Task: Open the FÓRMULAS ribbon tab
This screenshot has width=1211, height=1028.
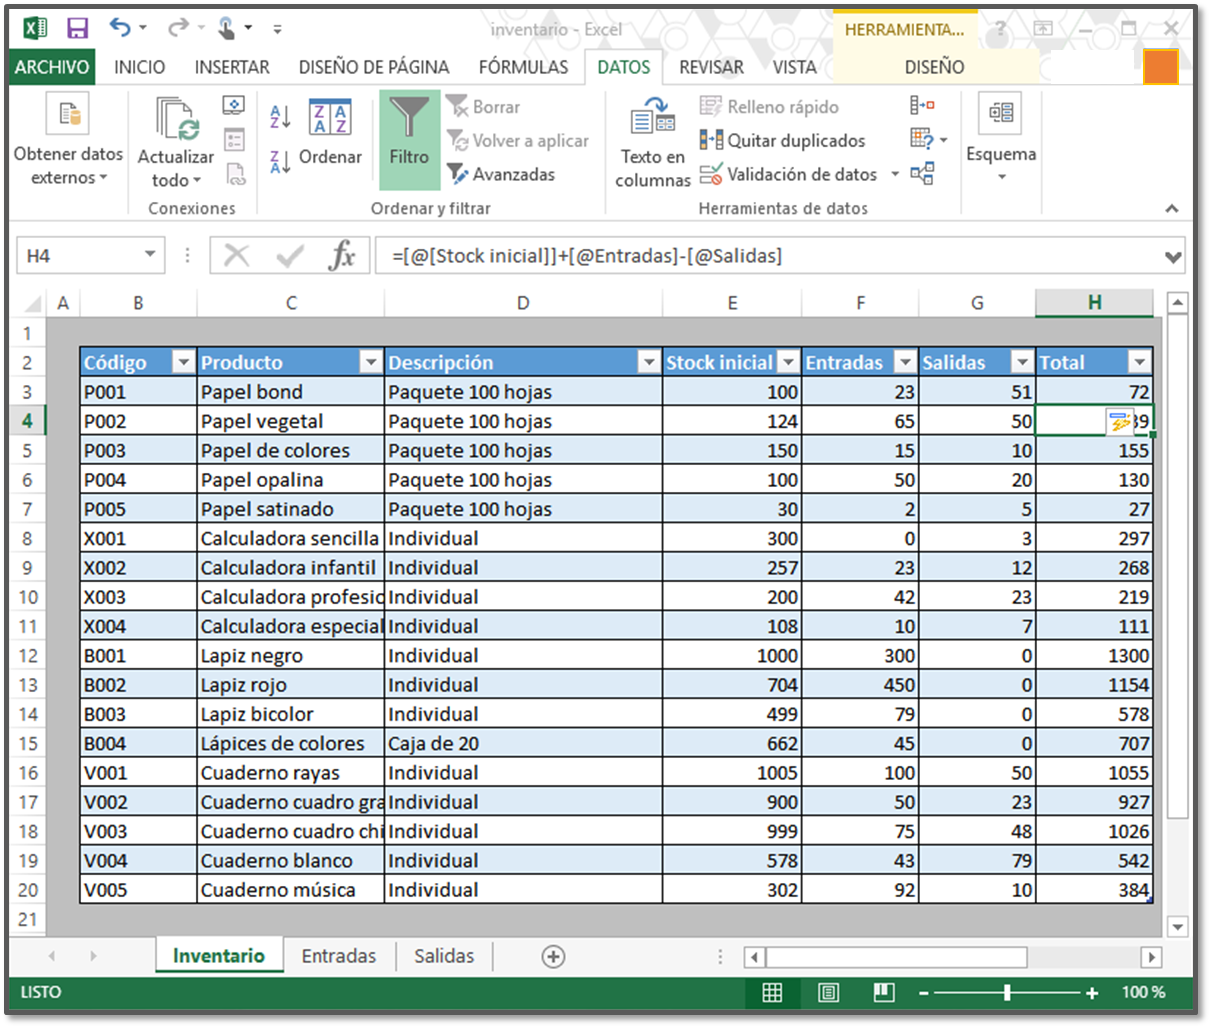Action: [523, 67]
